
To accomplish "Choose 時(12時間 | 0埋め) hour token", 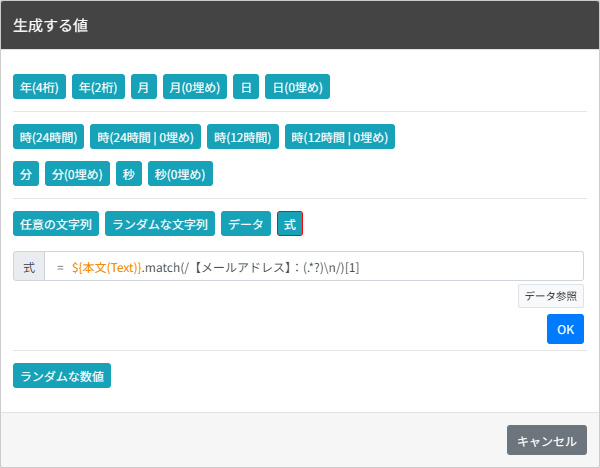I will pos(340,137).
